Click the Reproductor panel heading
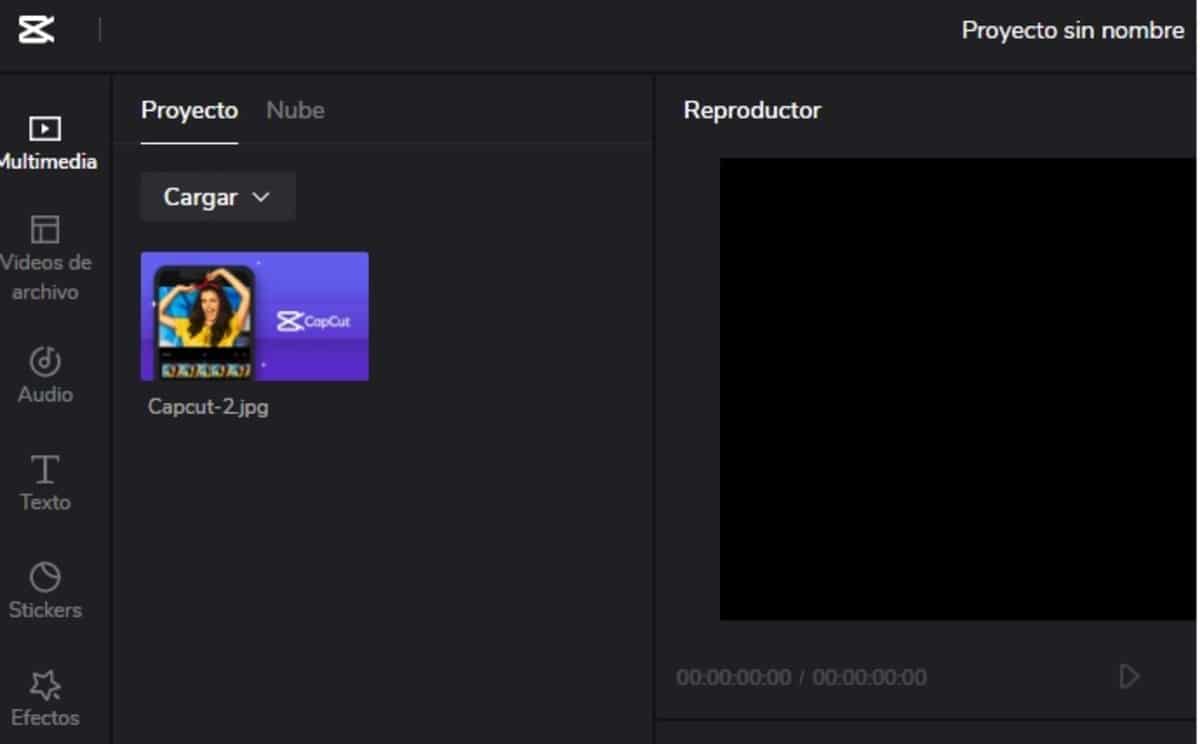The image size is (1200, 744). click(x=752, y=110)
